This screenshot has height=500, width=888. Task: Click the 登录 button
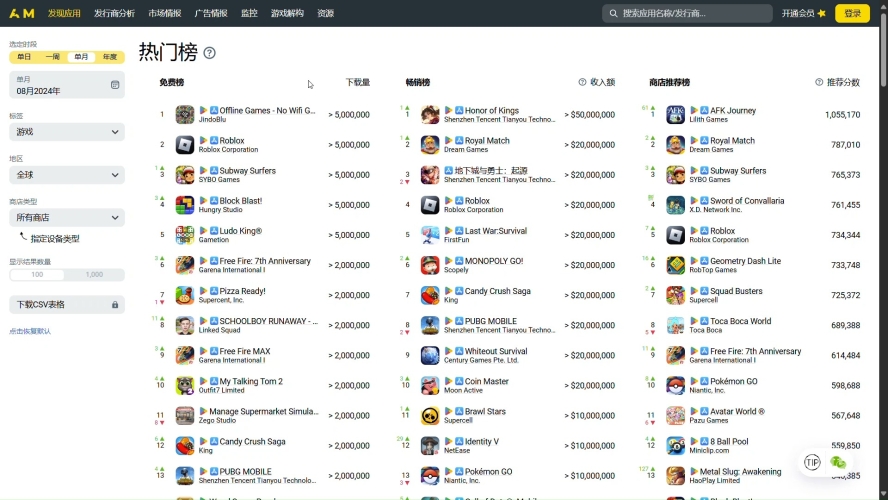pyautogui.click(x=852, y=13)
